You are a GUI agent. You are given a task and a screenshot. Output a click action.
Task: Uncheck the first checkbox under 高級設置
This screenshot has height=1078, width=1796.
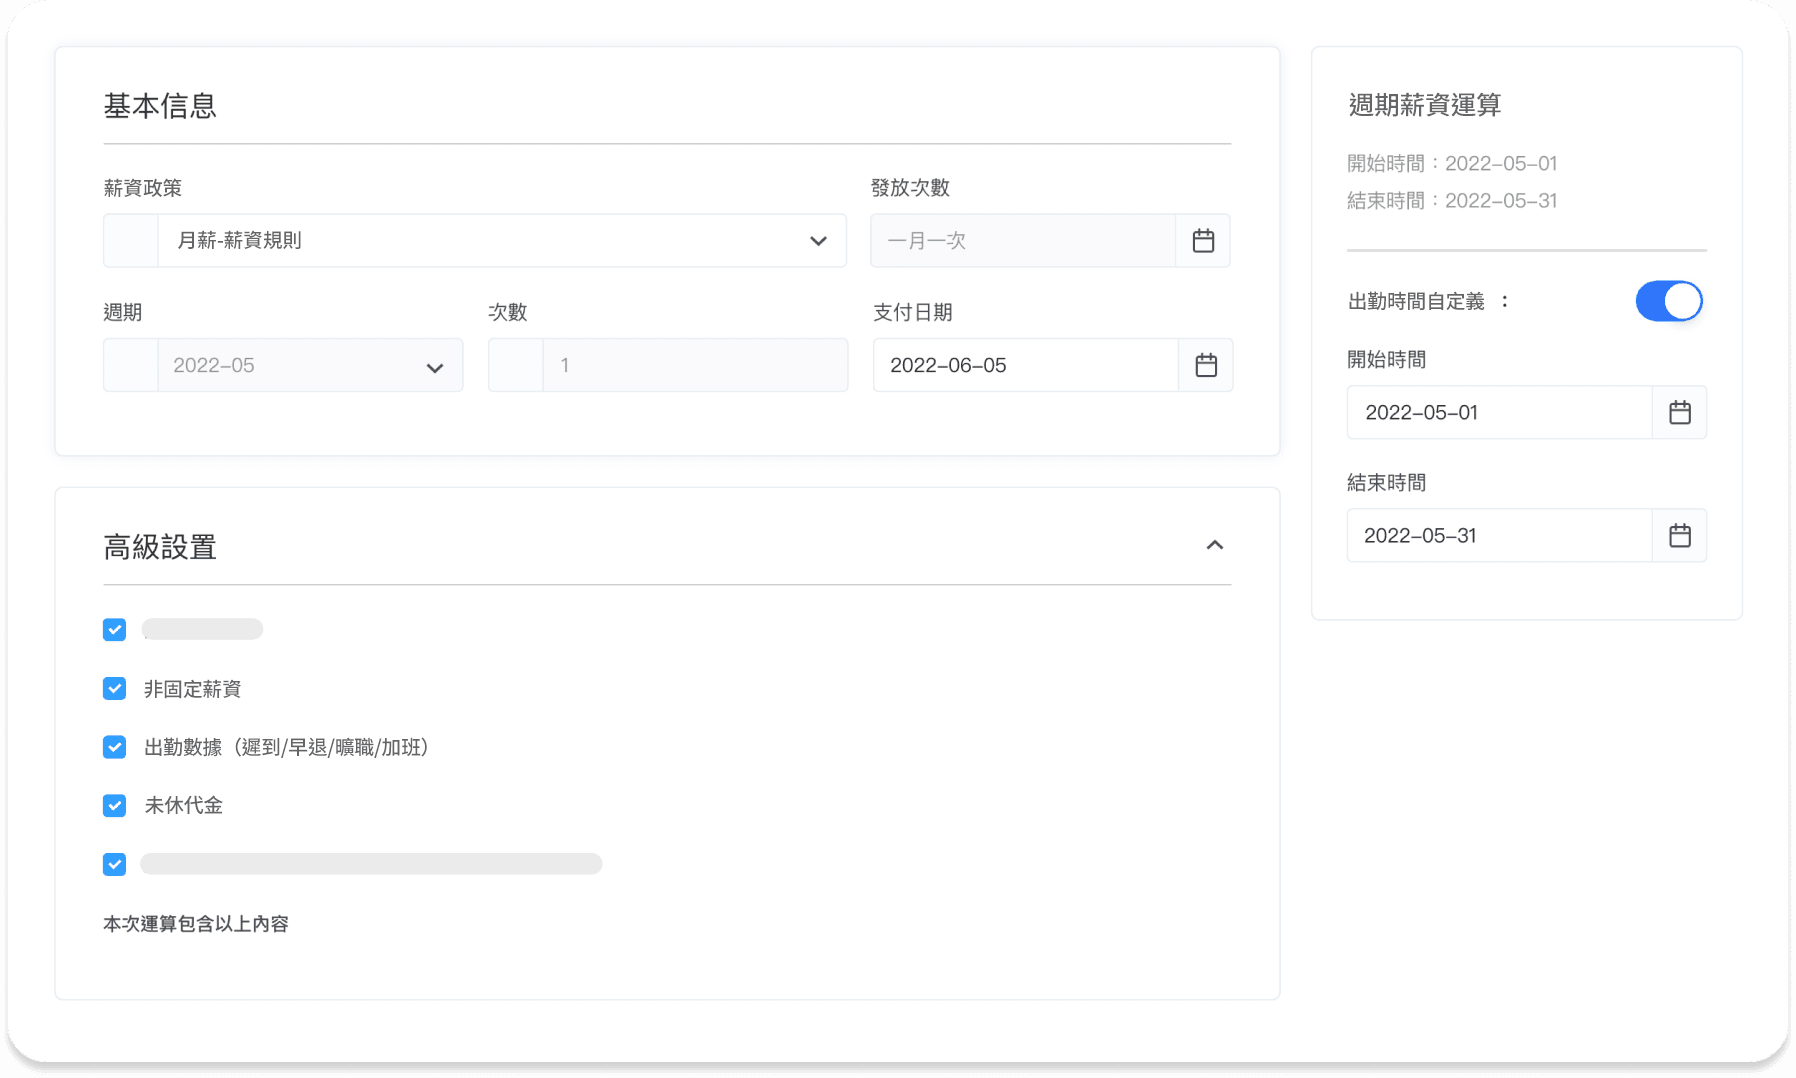[x=115, y=629]
